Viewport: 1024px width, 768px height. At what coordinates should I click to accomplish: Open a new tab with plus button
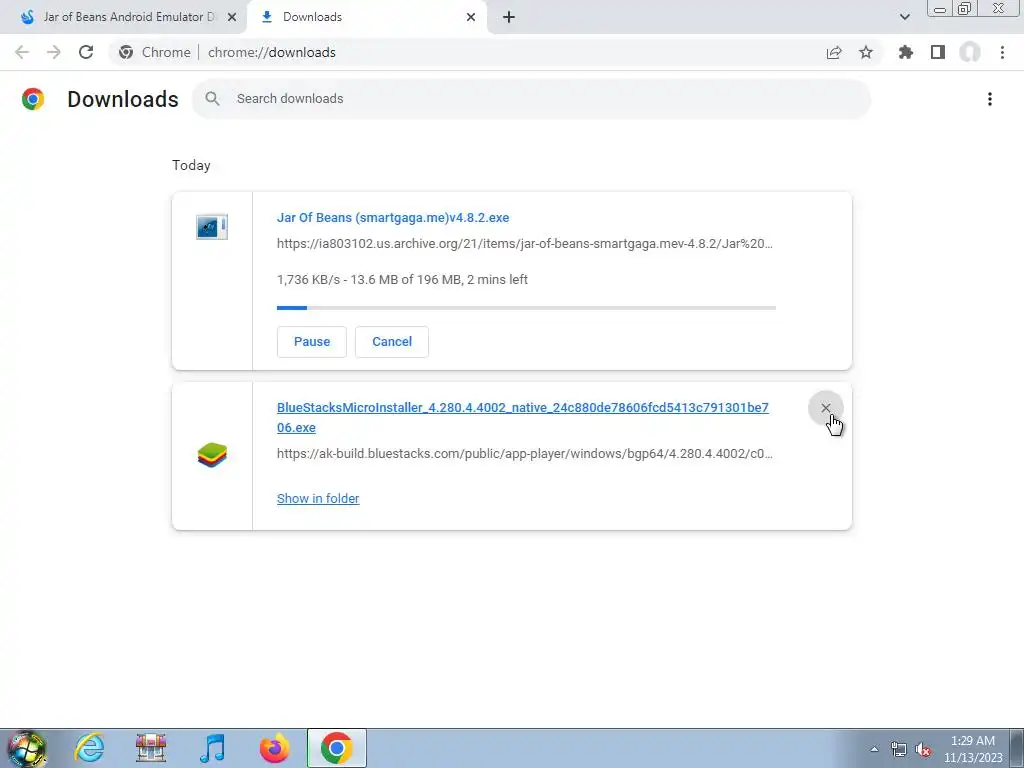(509, 17)
